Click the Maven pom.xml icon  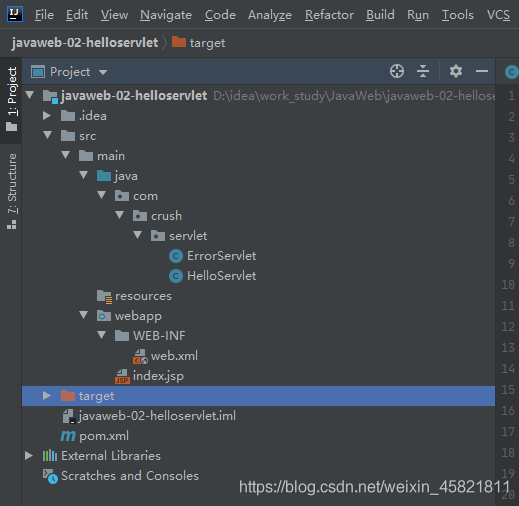tap(68, 436)
